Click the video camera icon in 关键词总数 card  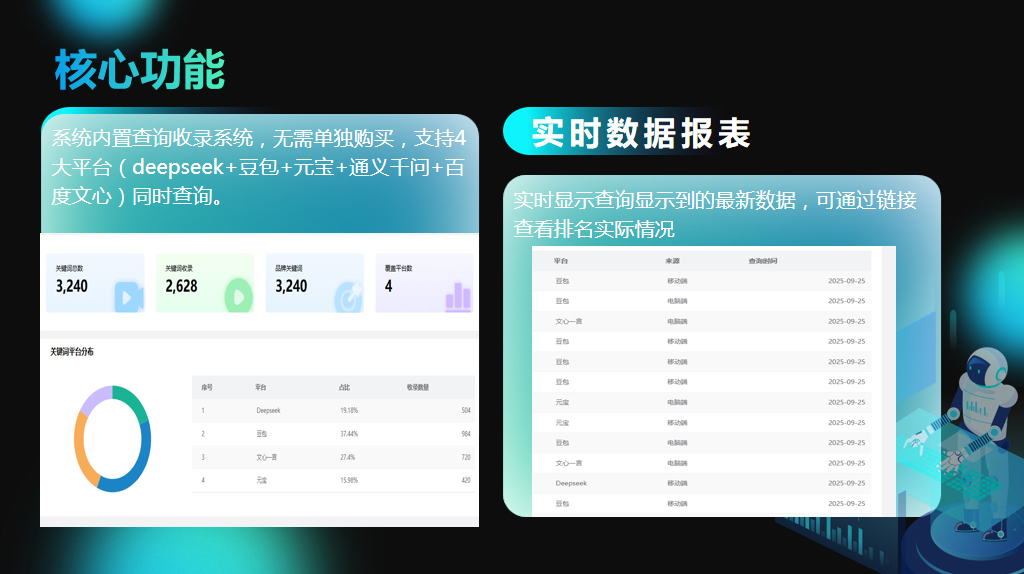click(127, 296)
